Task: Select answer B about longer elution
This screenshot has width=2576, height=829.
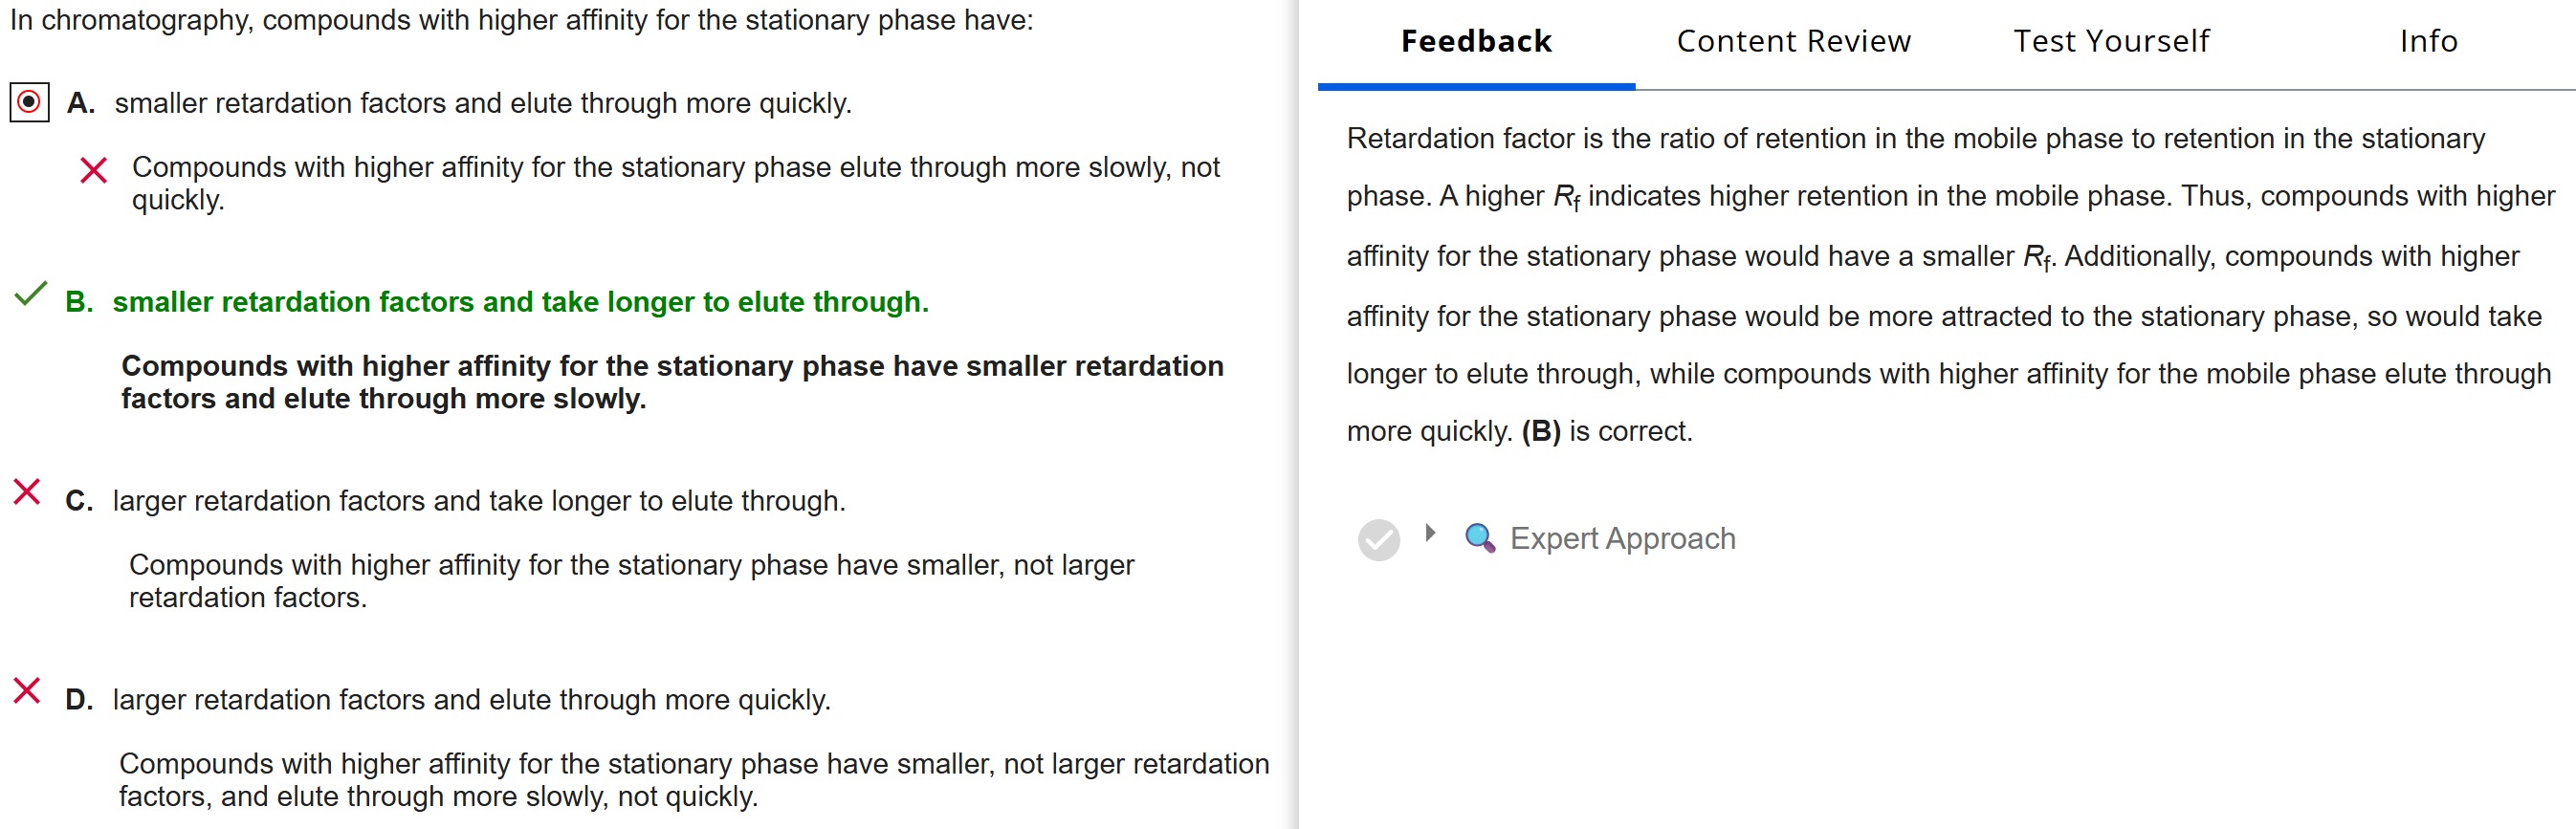Action: 520,301
